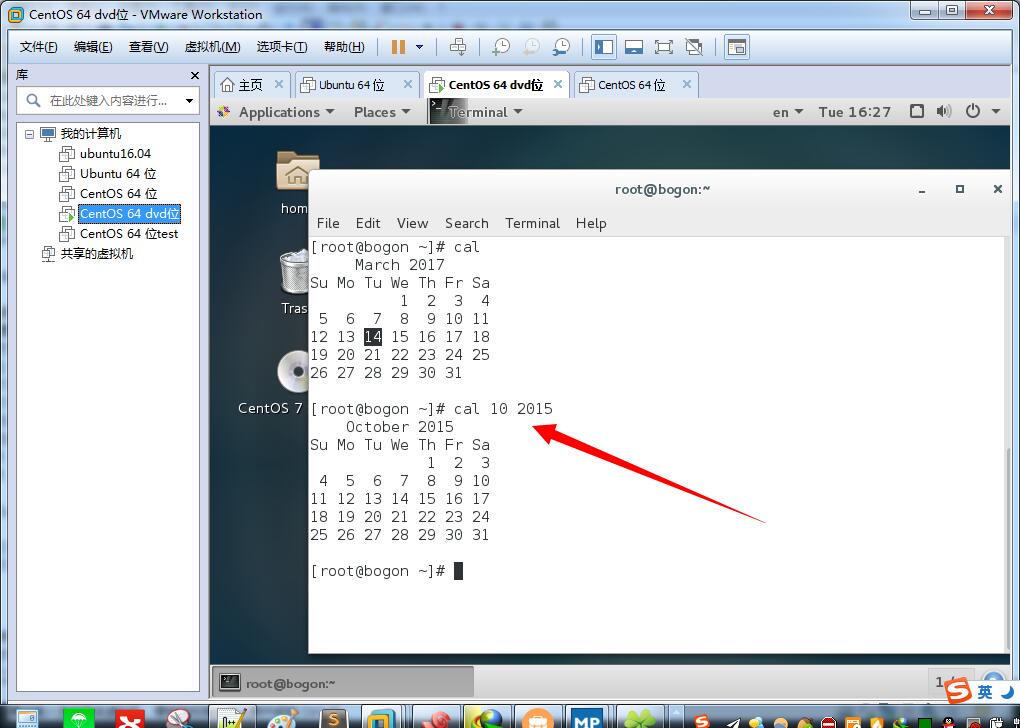Open the MP taskbar icon
This screenshot has width=1020, height=728.
click(586, 718)
